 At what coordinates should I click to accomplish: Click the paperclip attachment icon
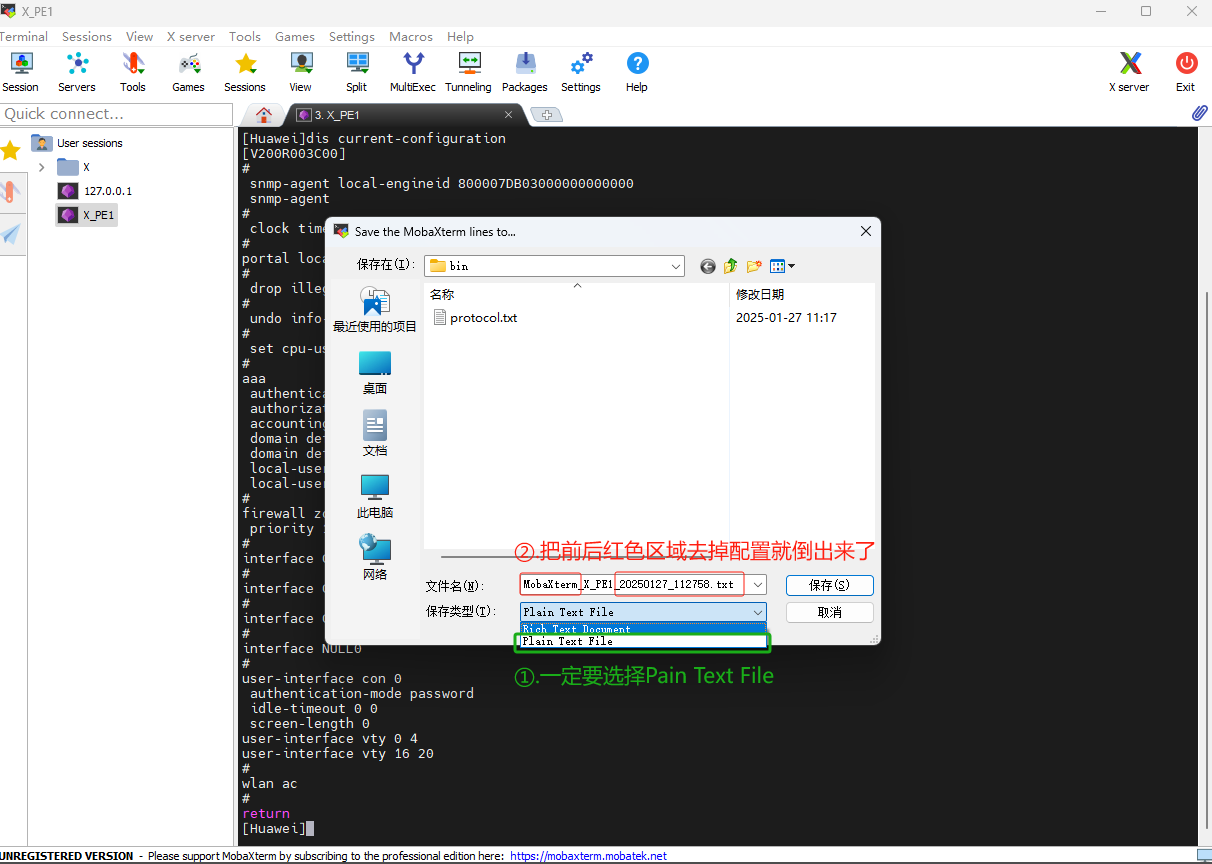(1200, 114)
